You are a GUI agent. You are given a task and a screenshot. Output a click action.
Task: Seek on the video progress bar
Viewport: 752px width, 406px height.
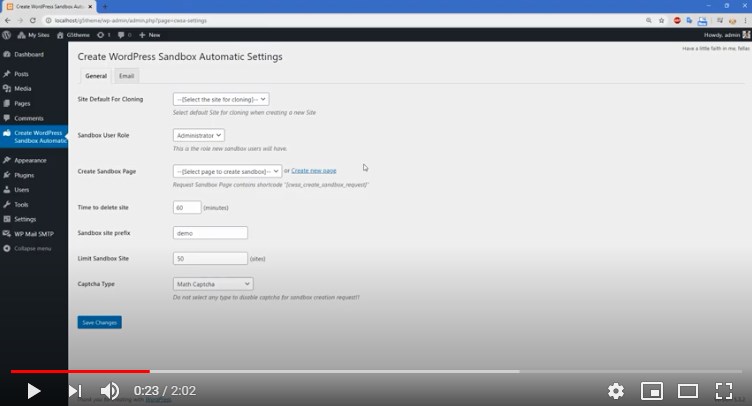376,371
